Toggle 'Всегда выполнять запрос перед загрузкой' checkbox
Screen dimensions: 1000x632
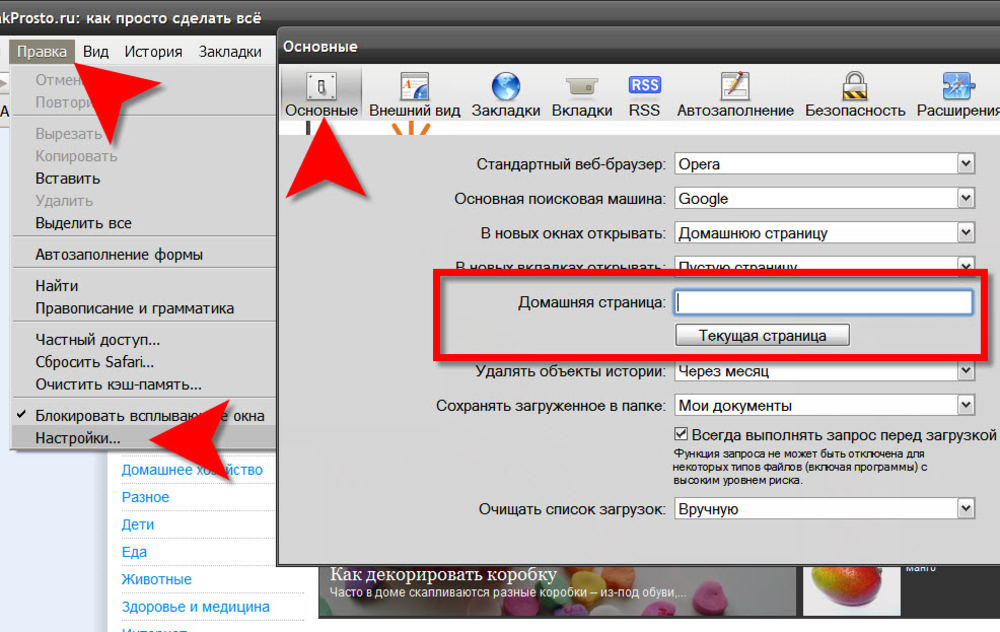[680, 434]
